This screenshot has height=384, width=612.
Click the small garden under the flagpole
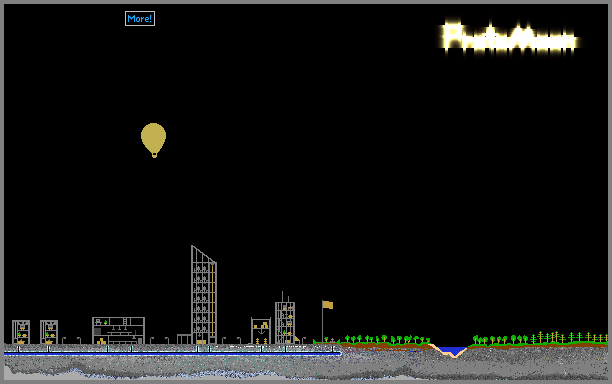[x=326, y=341]
